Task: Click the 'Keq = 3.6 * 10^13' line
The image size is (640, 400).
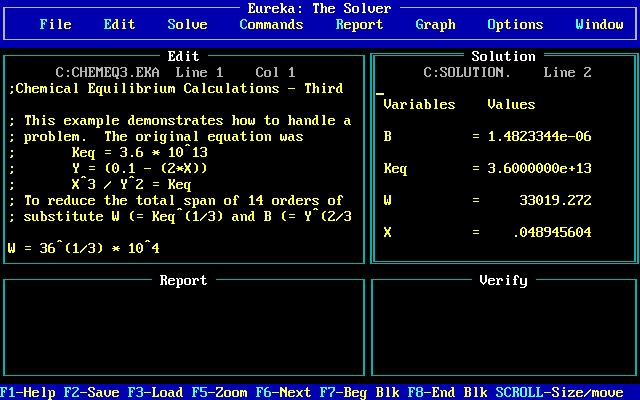Action: pyautogui.click(x=140, y=152)
